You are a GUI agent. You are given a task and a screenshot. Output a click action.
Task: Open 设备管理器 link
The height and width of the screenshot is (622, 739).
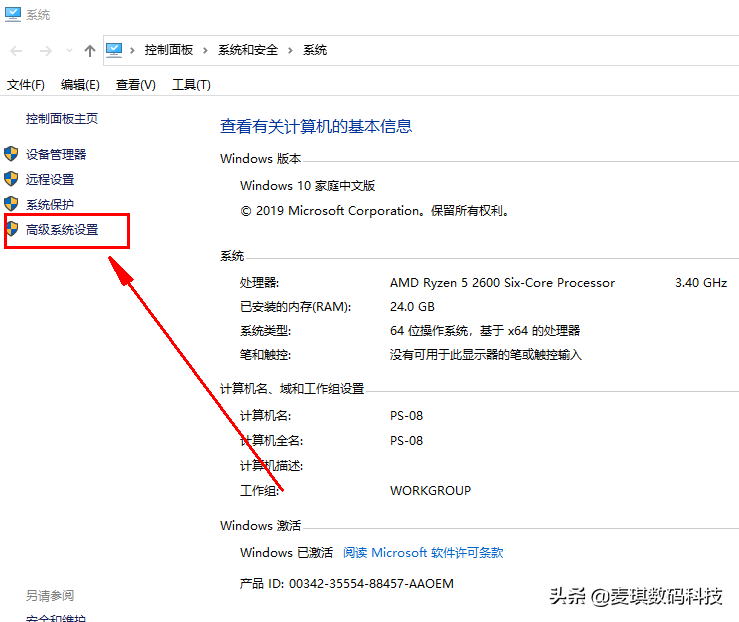(x=56, y=155)
